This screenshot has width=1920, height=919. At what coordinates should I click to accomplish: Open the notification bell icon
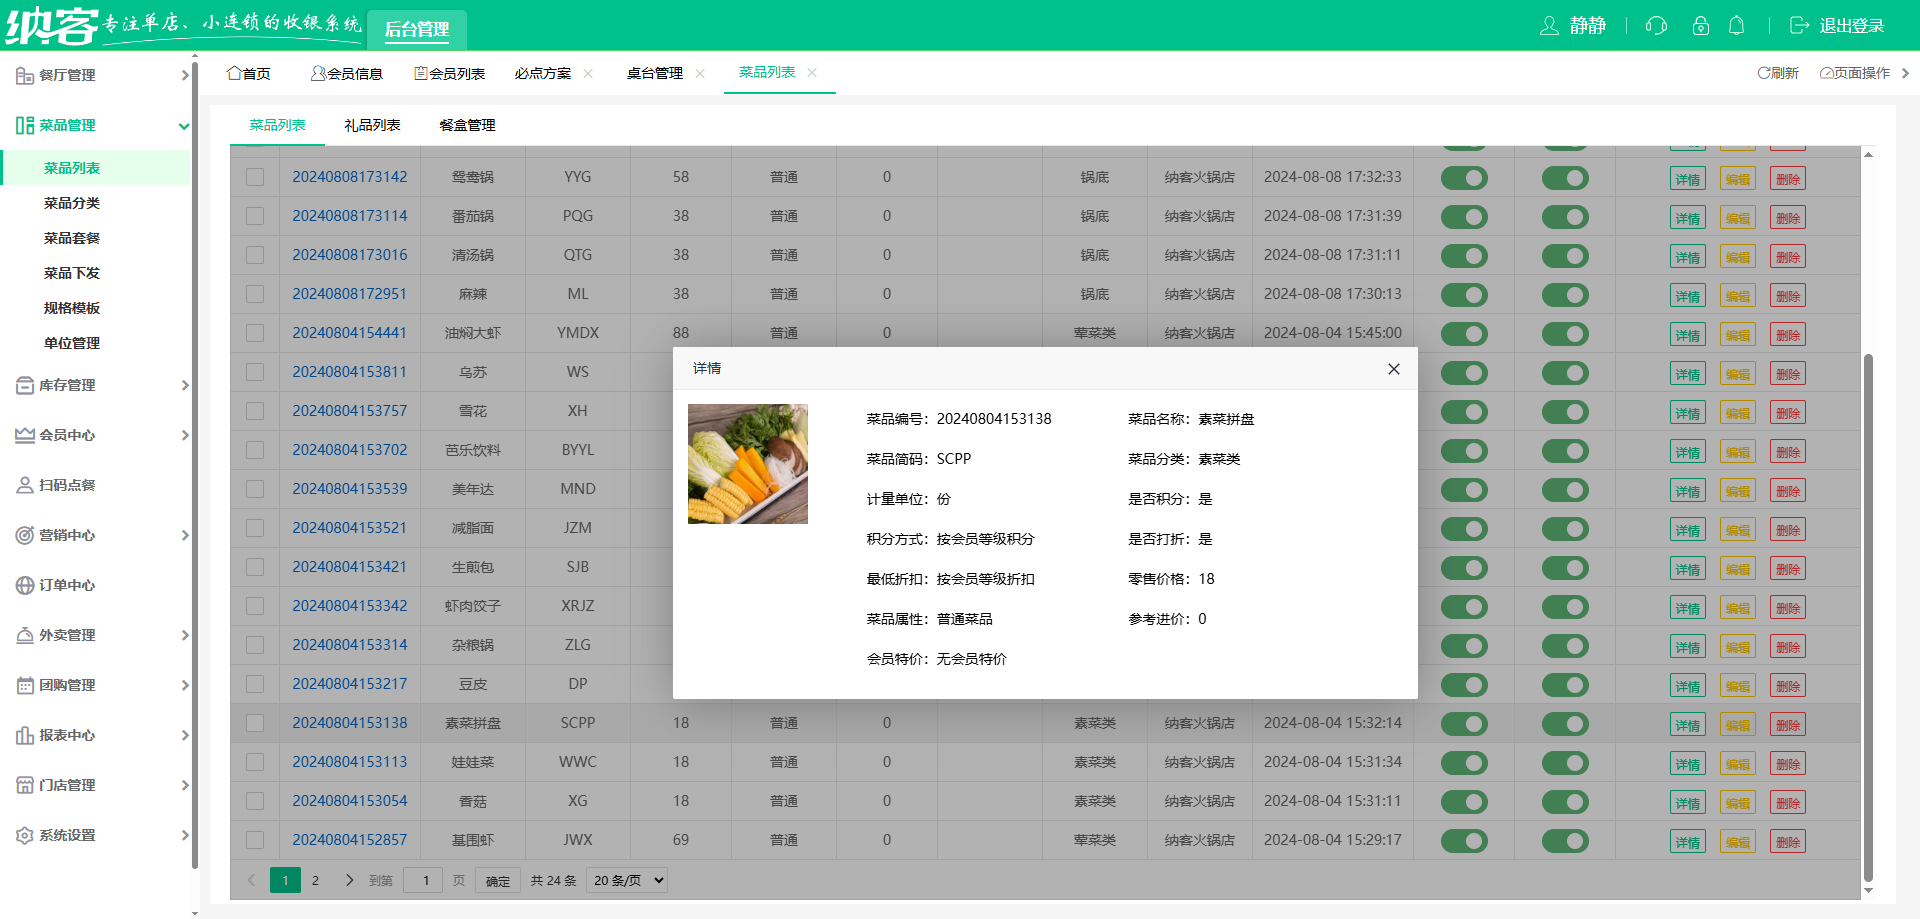click(x=1737, y=26)
